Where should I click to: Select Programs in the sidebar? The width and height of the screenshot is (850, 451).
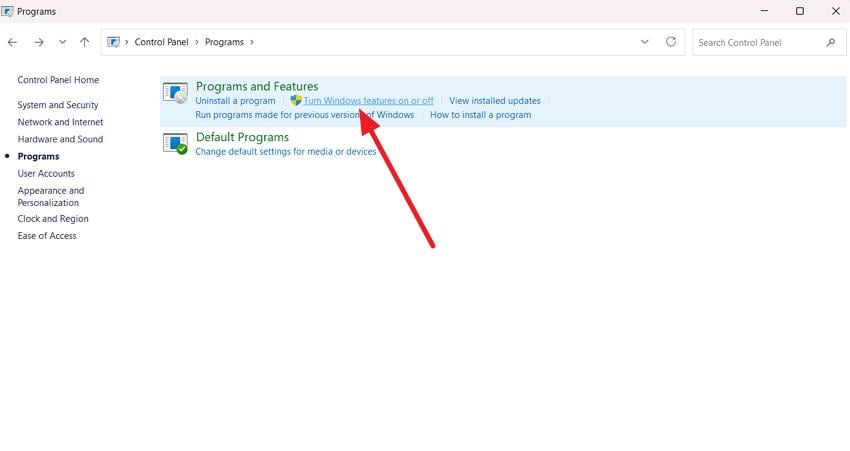38,156
